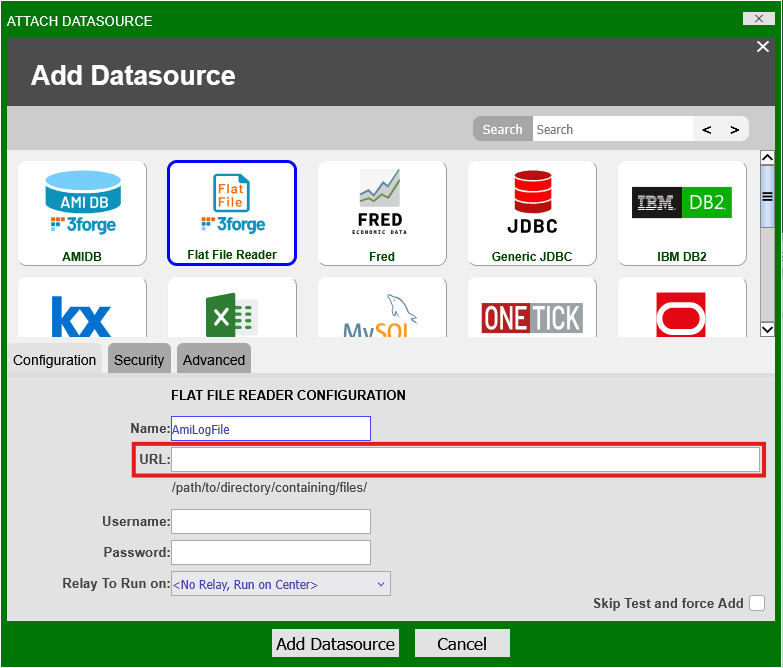Select the Excel spreadsheet datasource icon
This screenshot has height=668, width=783.
pyautogui.click(x=232, y=312)
